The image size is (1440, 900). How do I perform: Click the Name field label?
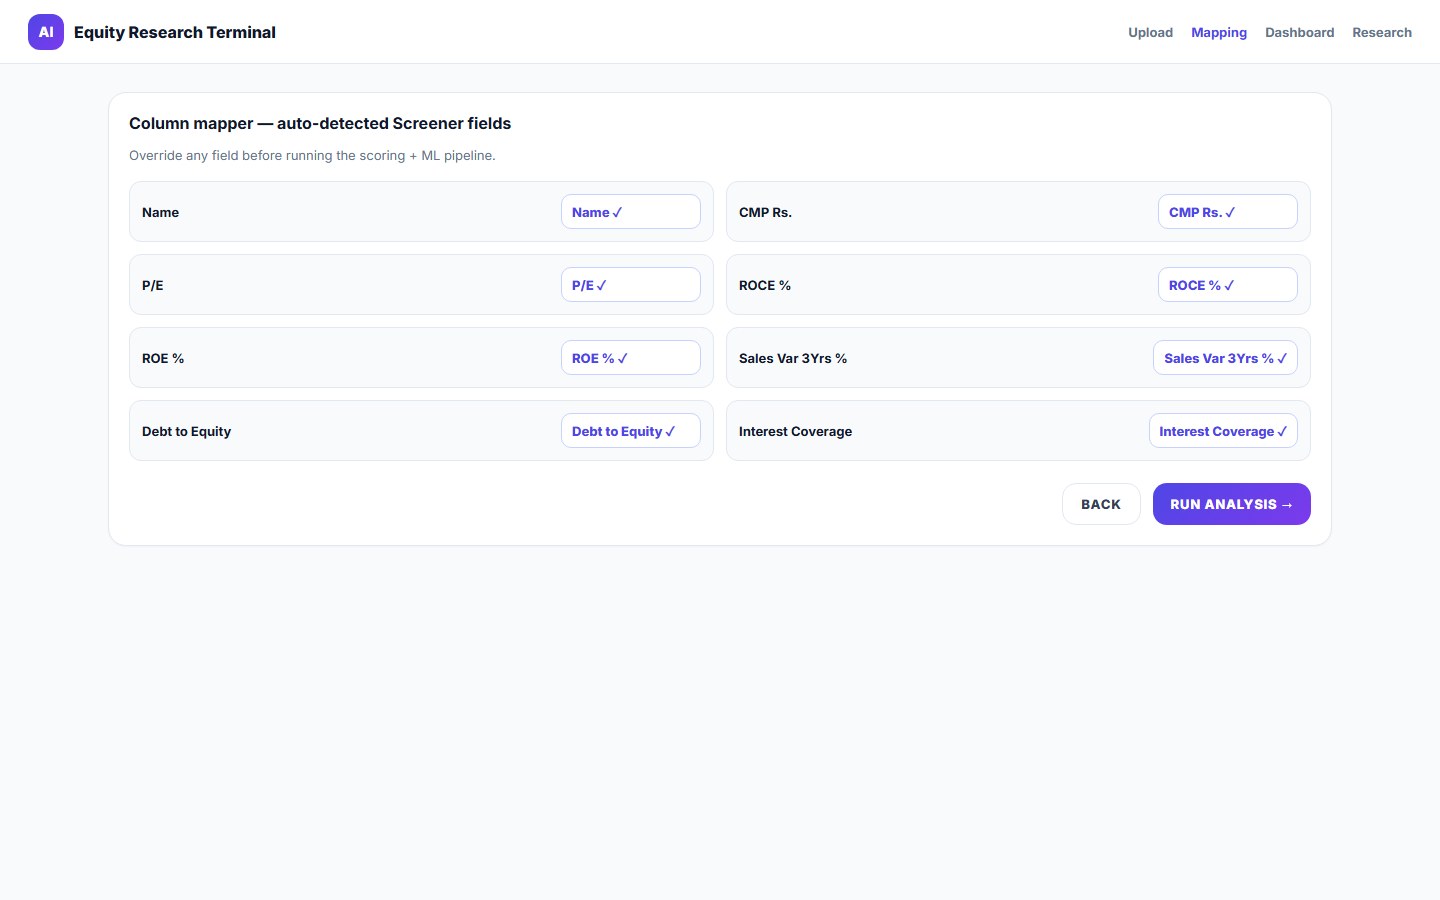point(160,212)
